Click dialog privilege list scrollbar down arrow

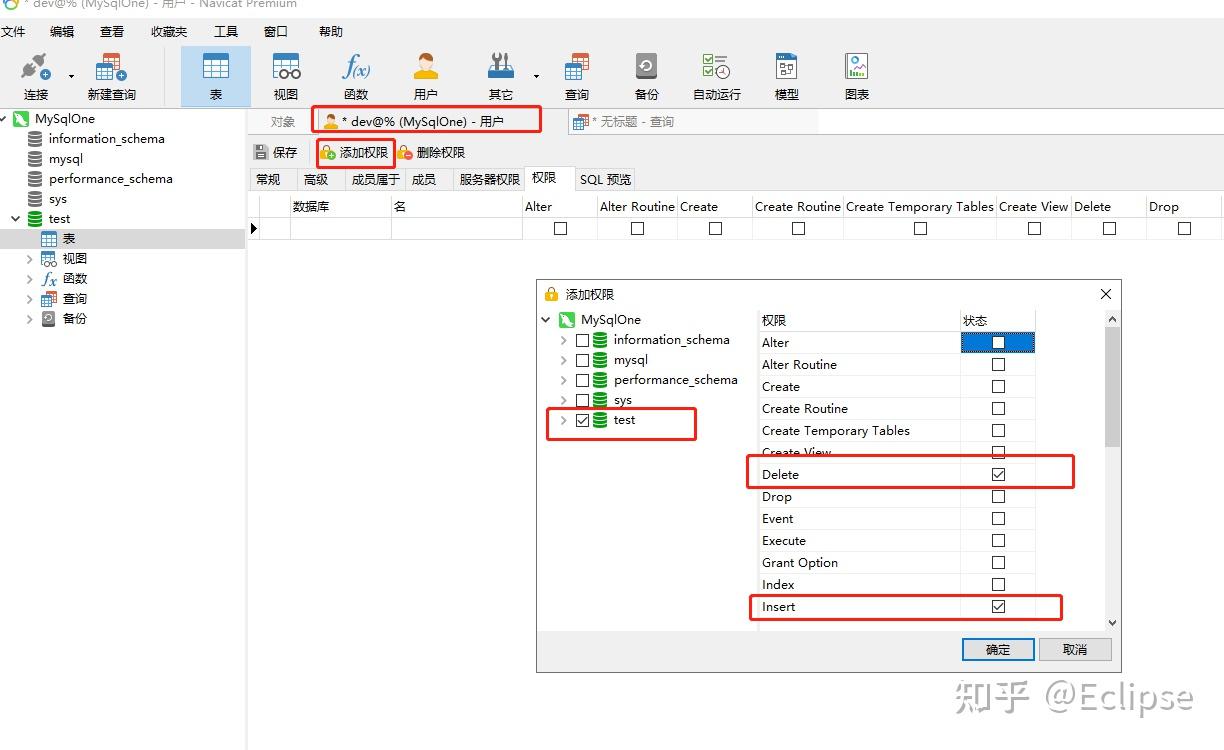(1113, 622)
